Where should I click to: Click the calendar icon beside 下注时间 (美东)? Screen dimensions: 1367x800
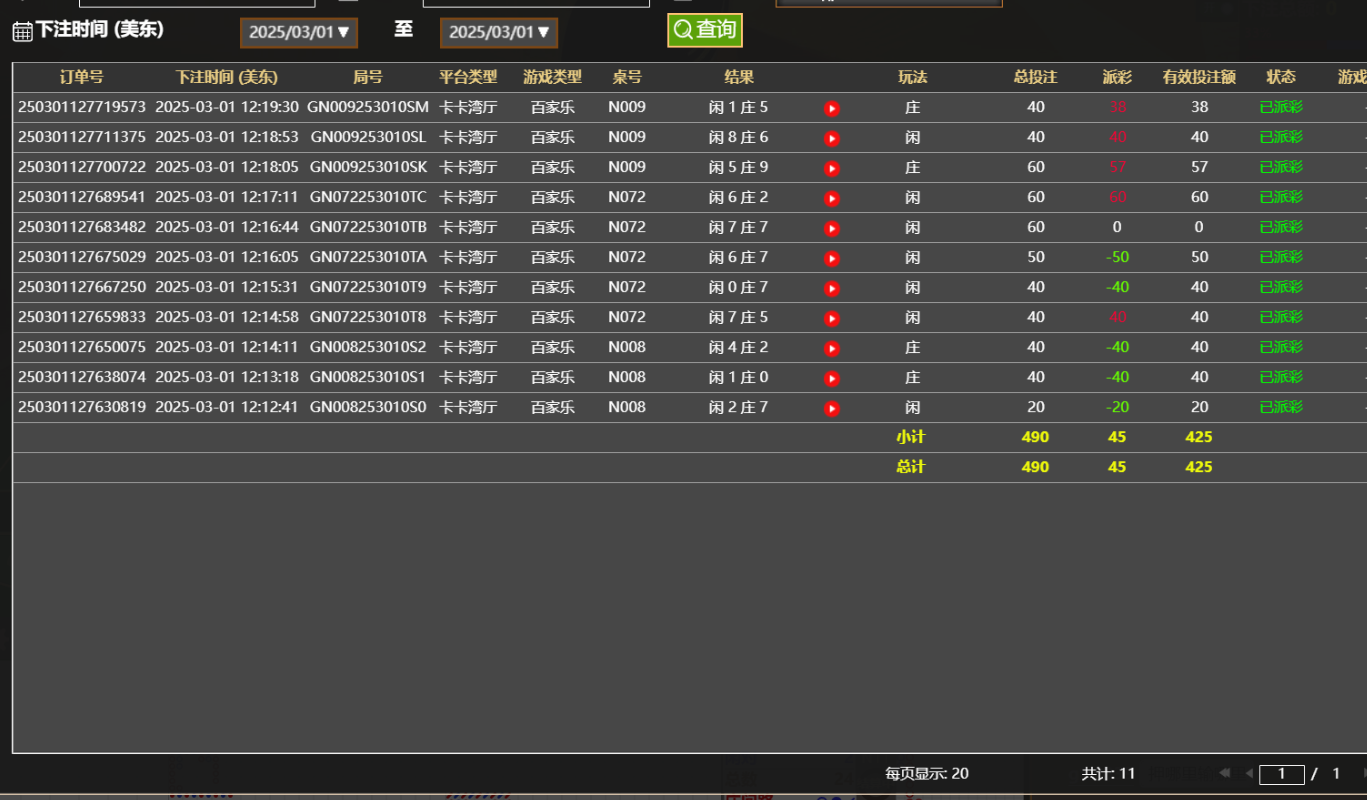click(x=21, y=30)
